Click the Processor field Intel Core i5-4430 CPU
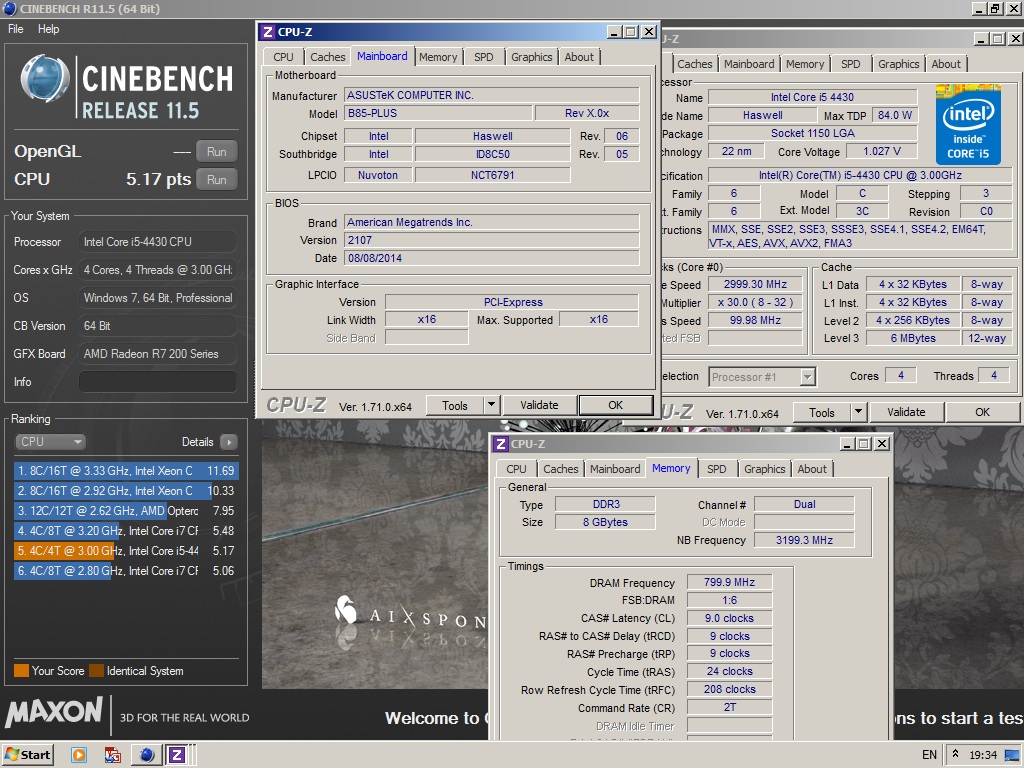 [x=157, y=242]
